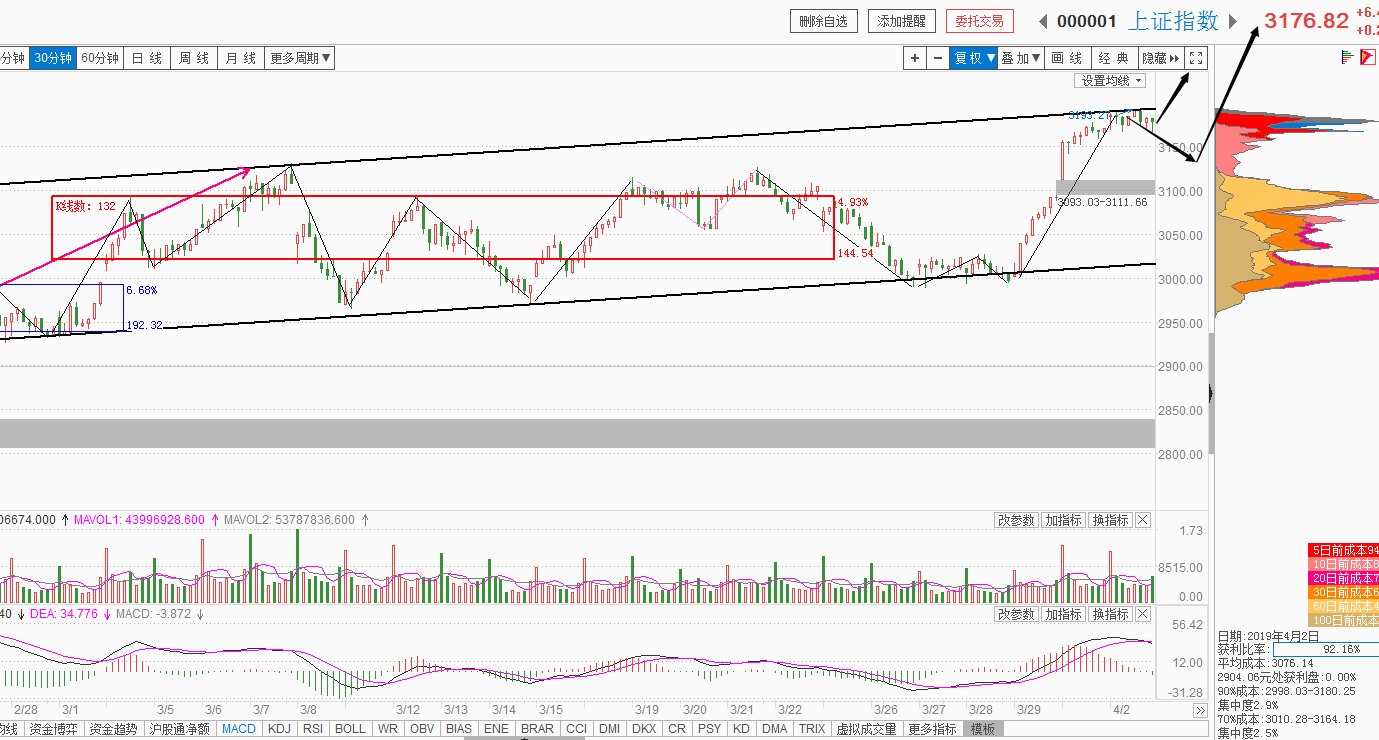The height and width of the screenshot is (740, 1379).
Task: Activate the 画线 drawing tool button
Action: [x=1069, y=58]
